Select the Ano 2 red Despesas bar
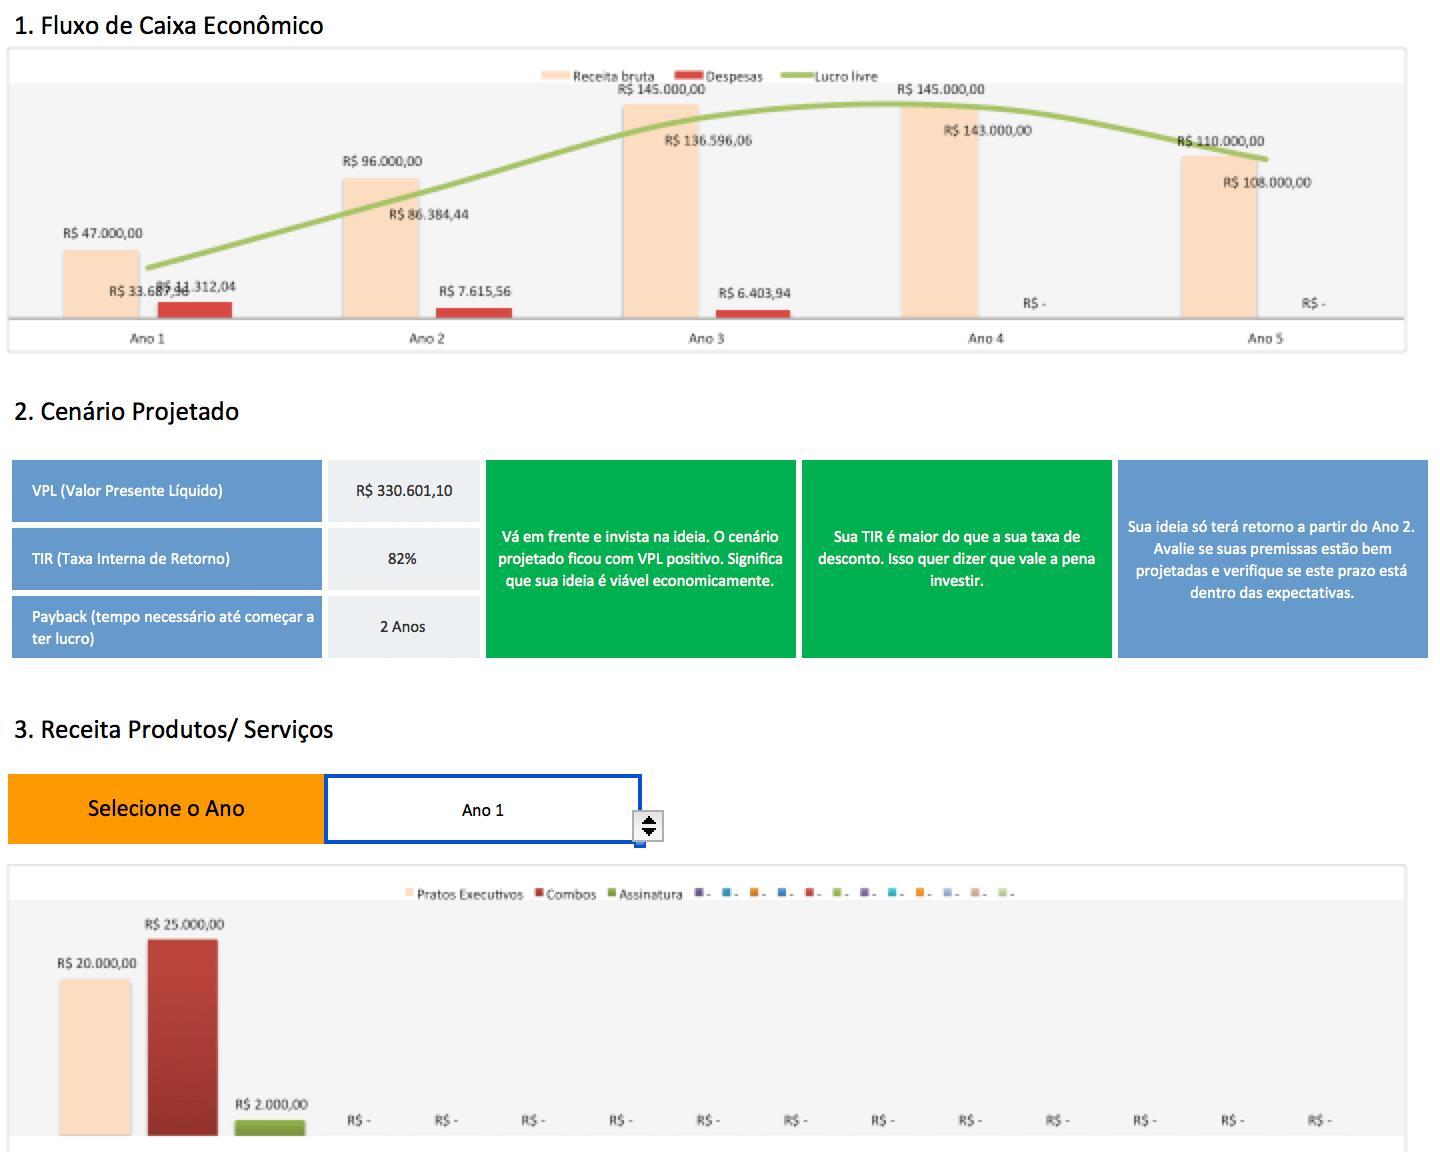The width and height of the screenshot is (1440, 1152). 474,313
